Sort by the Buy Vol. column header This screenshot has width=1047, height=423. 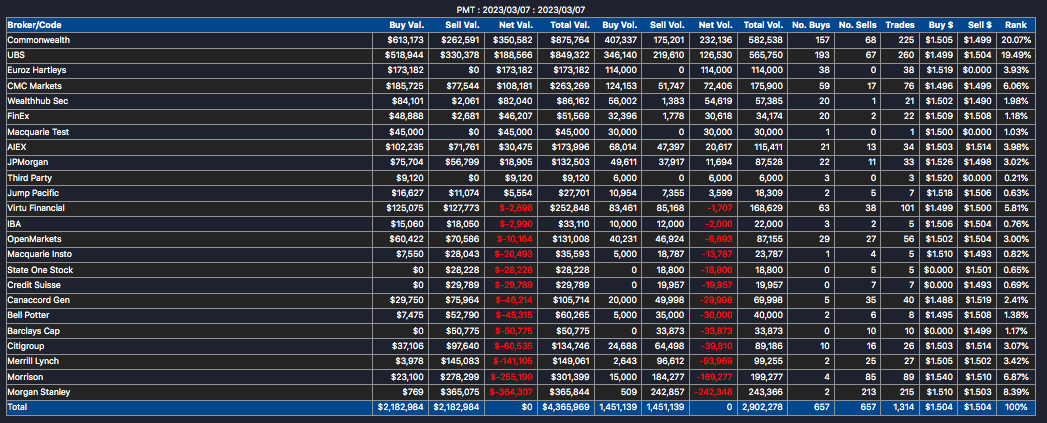(x=620, y=25)
